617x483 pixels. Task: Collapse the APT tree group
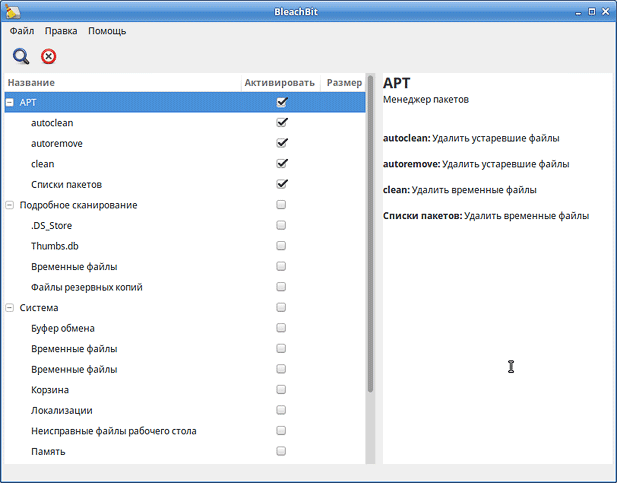(x=10, y=102)
